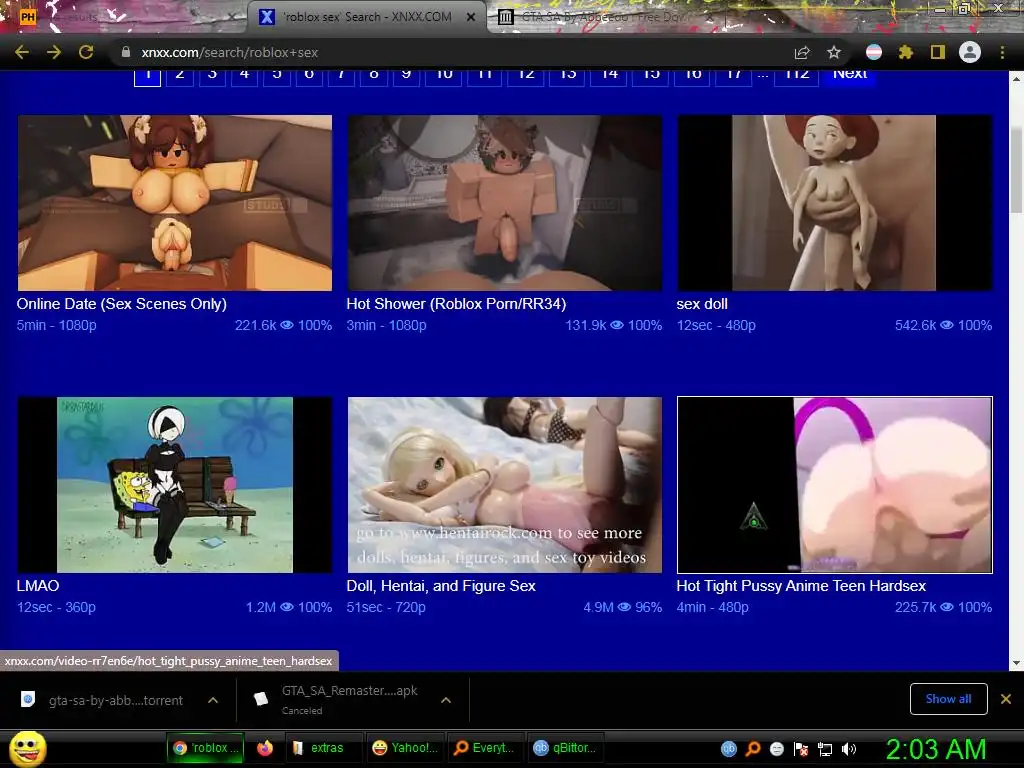
Task: Open the profile avatar menu
Action: [970, 52]
